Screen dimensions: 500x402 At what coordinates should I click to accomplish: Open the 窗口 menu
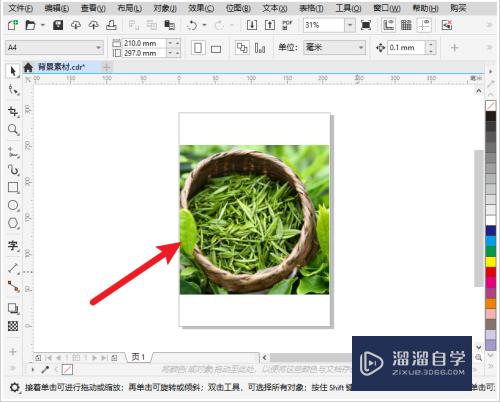pyautogui.click(x=387, y=8)
